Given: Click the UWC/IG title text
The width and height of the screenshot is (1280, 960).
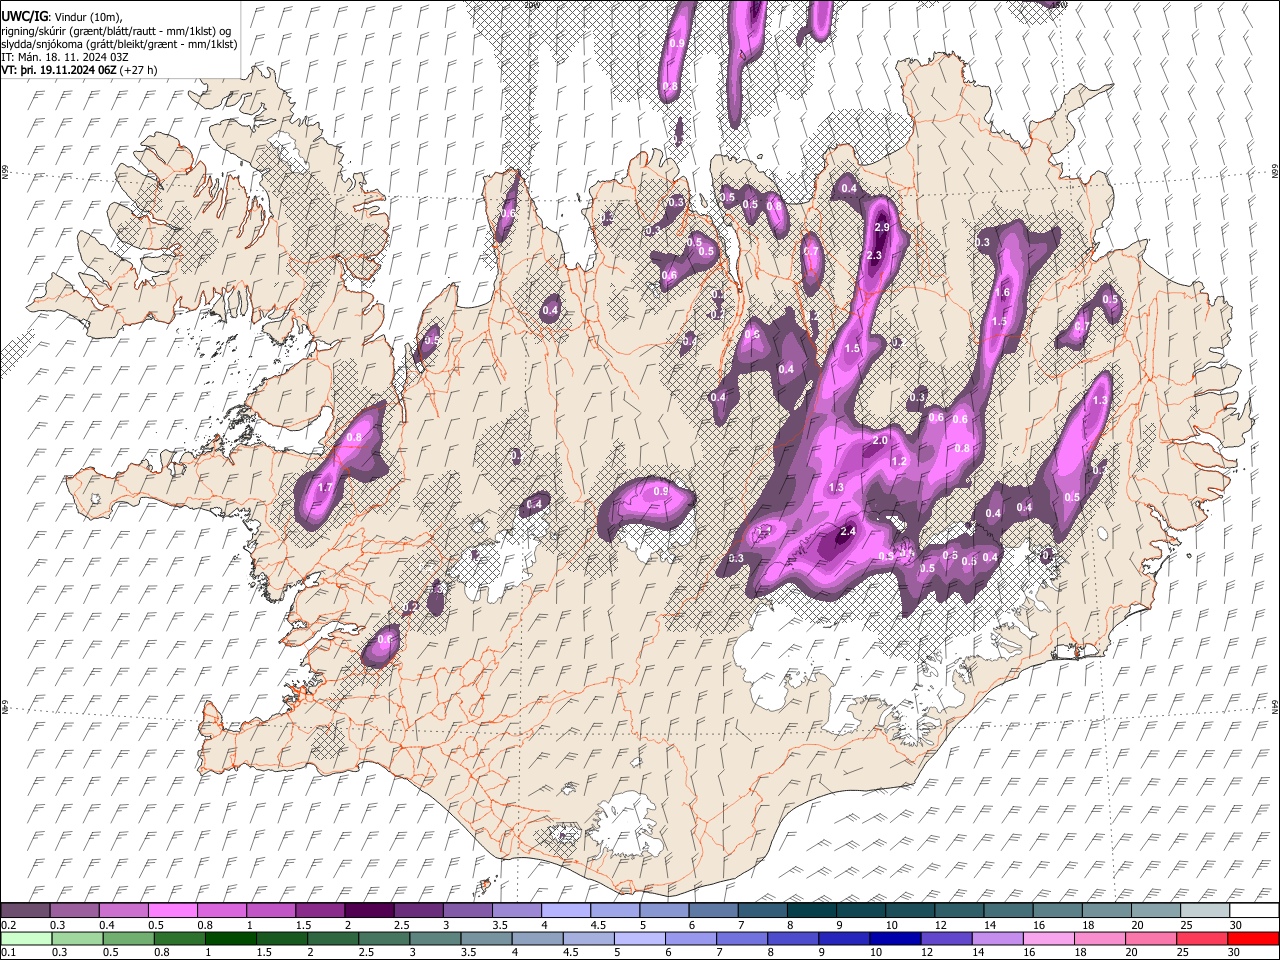Looking at the screenshot, I should point(23,16).
